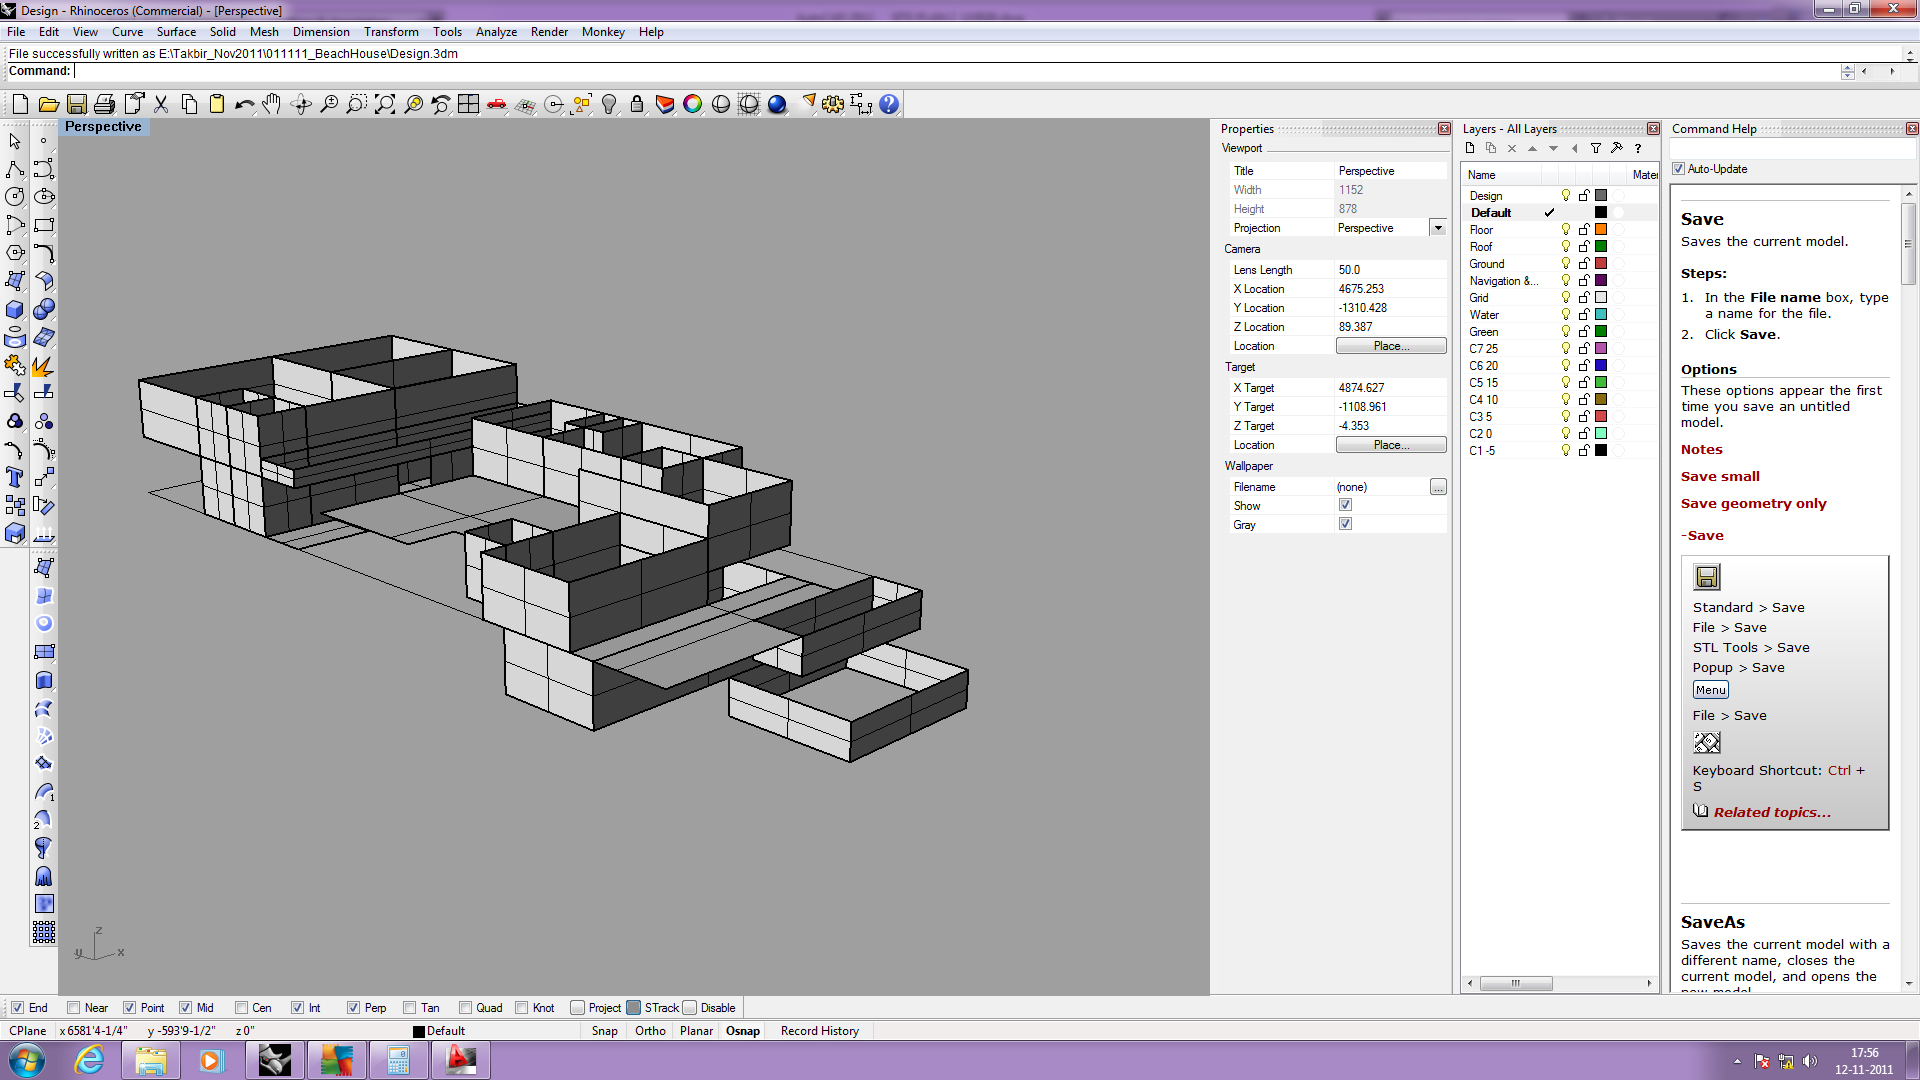Select the Zoom Window tool in toolbar
The width and height of the screenshot is (1920, 1080).
(x=356, y=104)
